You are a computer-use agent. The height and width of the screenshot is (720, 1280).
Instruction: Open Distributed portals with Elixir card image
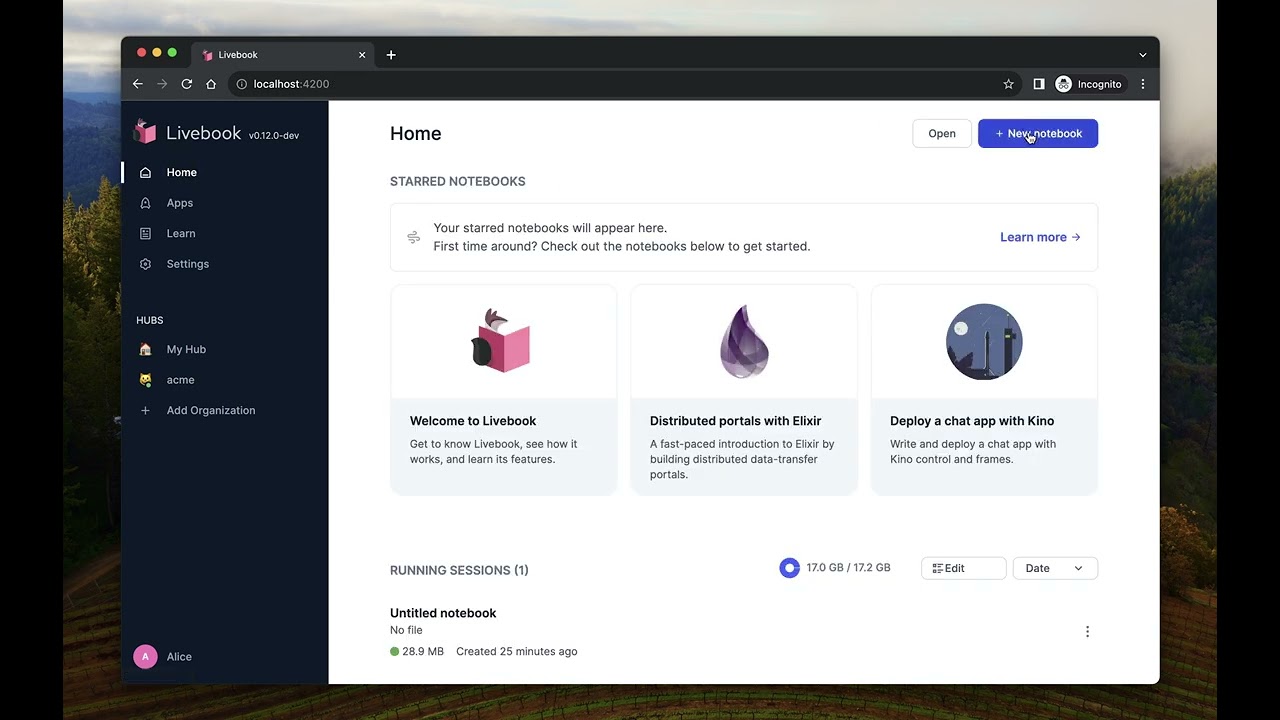[744, 342]
